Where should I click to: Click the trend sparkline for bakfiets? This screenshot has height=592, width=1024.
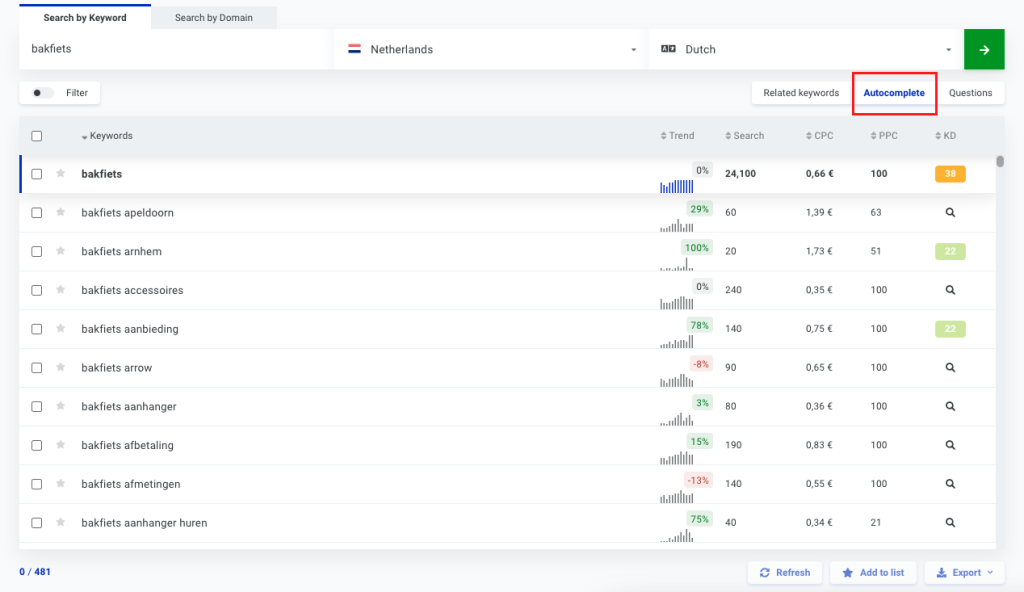click(678, 184)
